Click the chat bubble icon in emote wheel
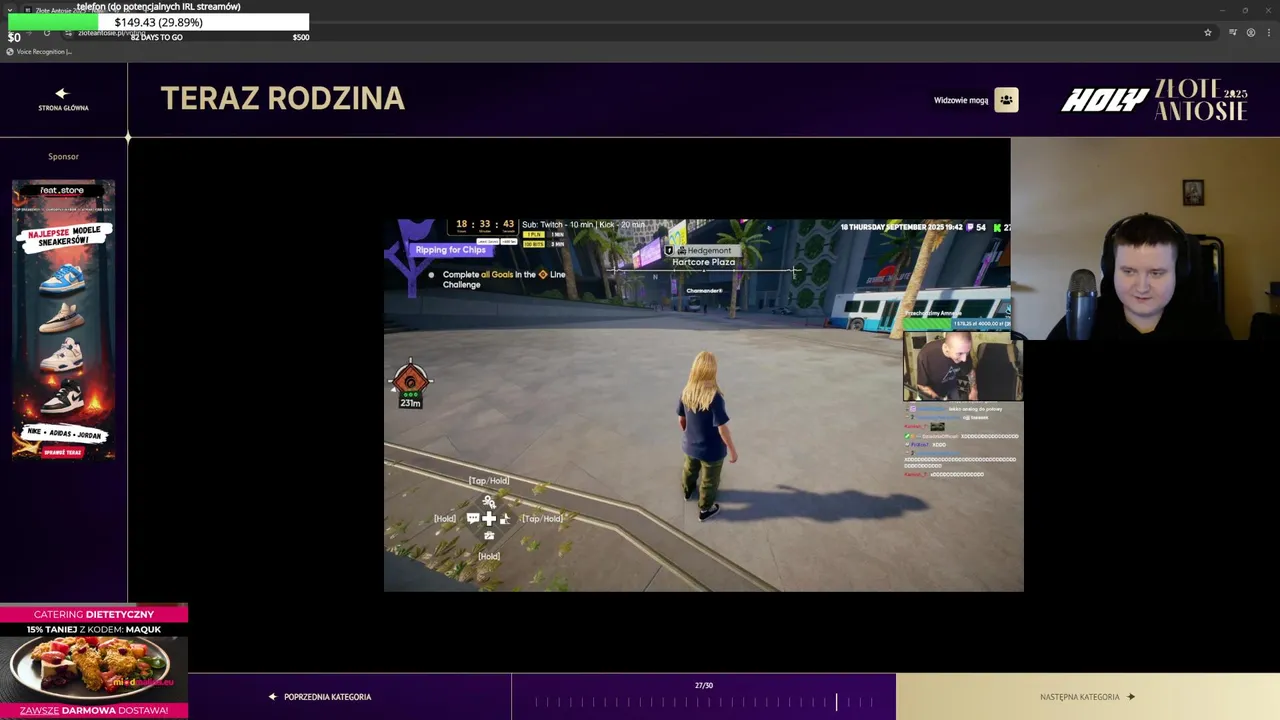 coord(473,518)
